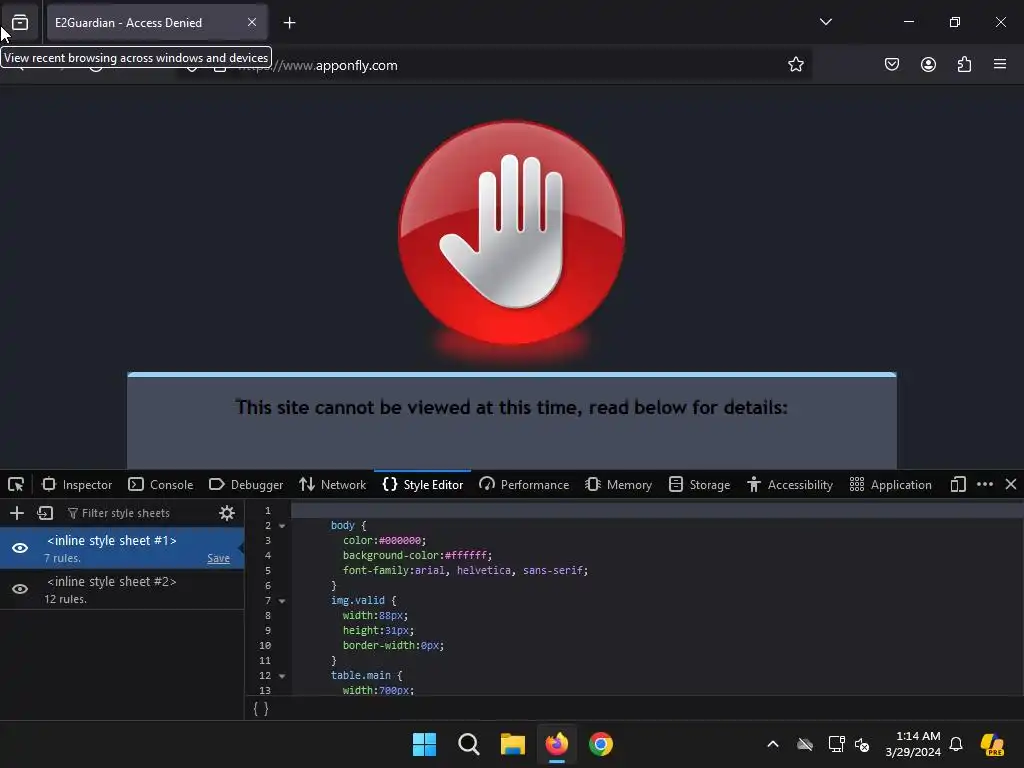Select inline style sheet #2
1024x768 pixels.
tap(121, 589)
